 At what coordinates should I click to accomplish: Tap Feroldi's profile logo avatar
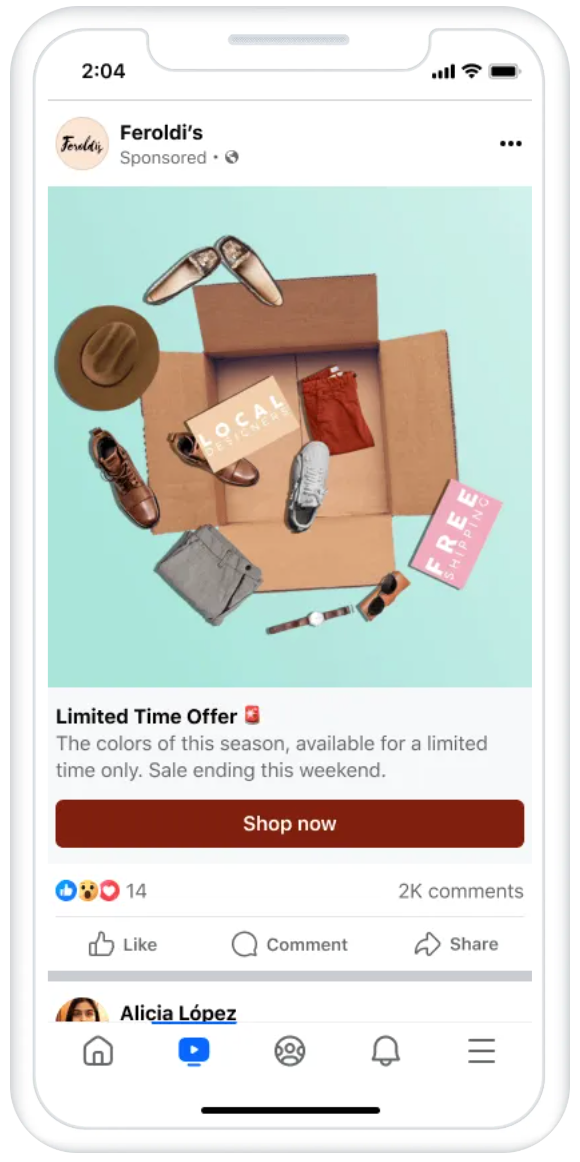coord(82,144)
